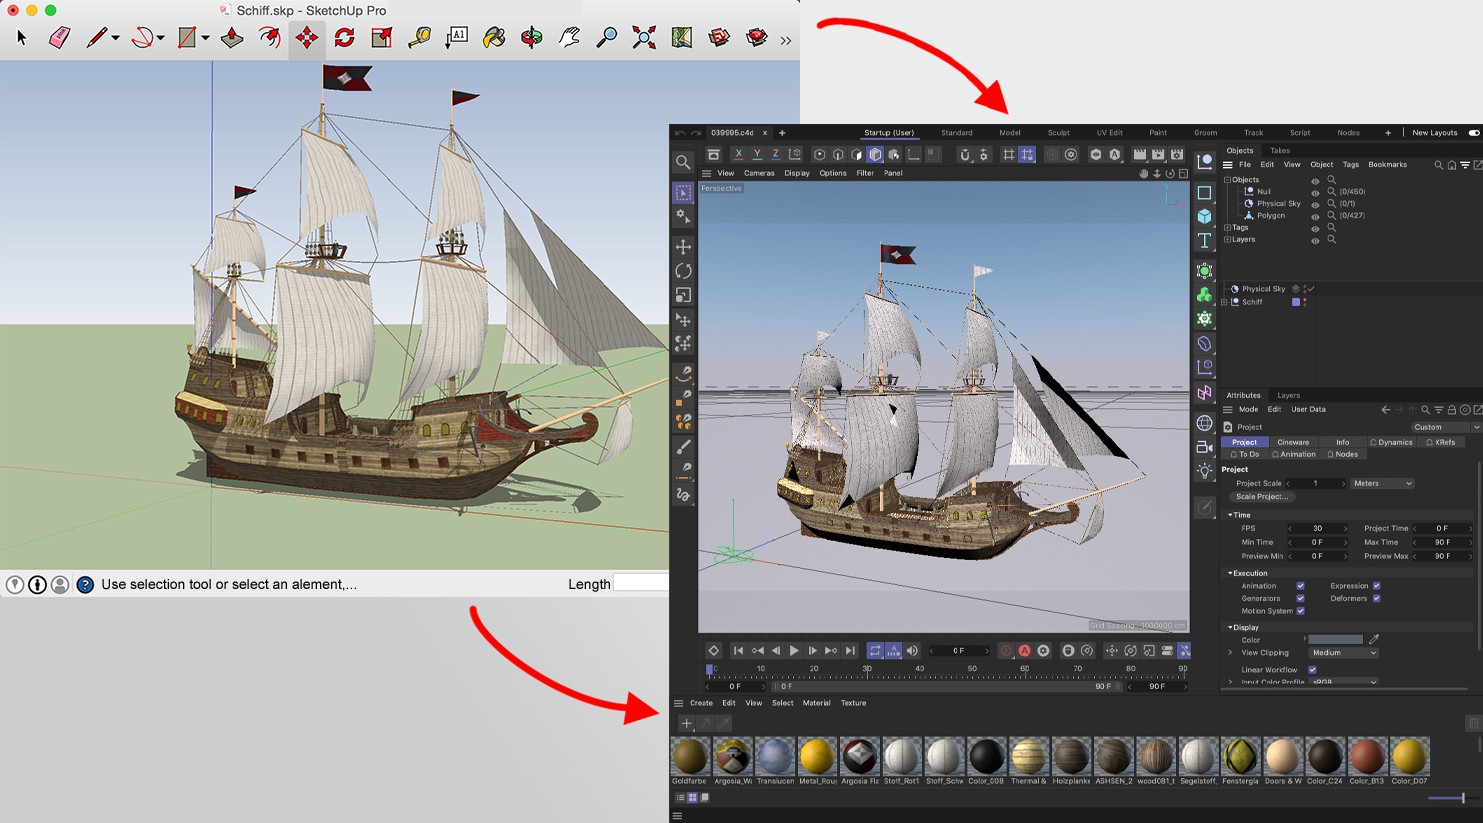Select the arrow Select tool in SketchUp
The height and width of the screenshot is (823, 1483).
[x=22, y=38]
